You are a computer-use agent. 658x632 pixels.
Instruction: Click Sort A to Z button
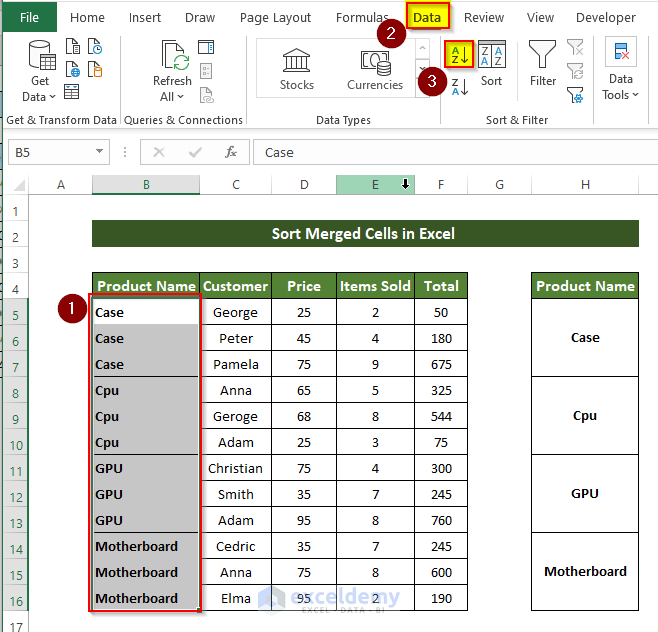click(x=459, y=54)
